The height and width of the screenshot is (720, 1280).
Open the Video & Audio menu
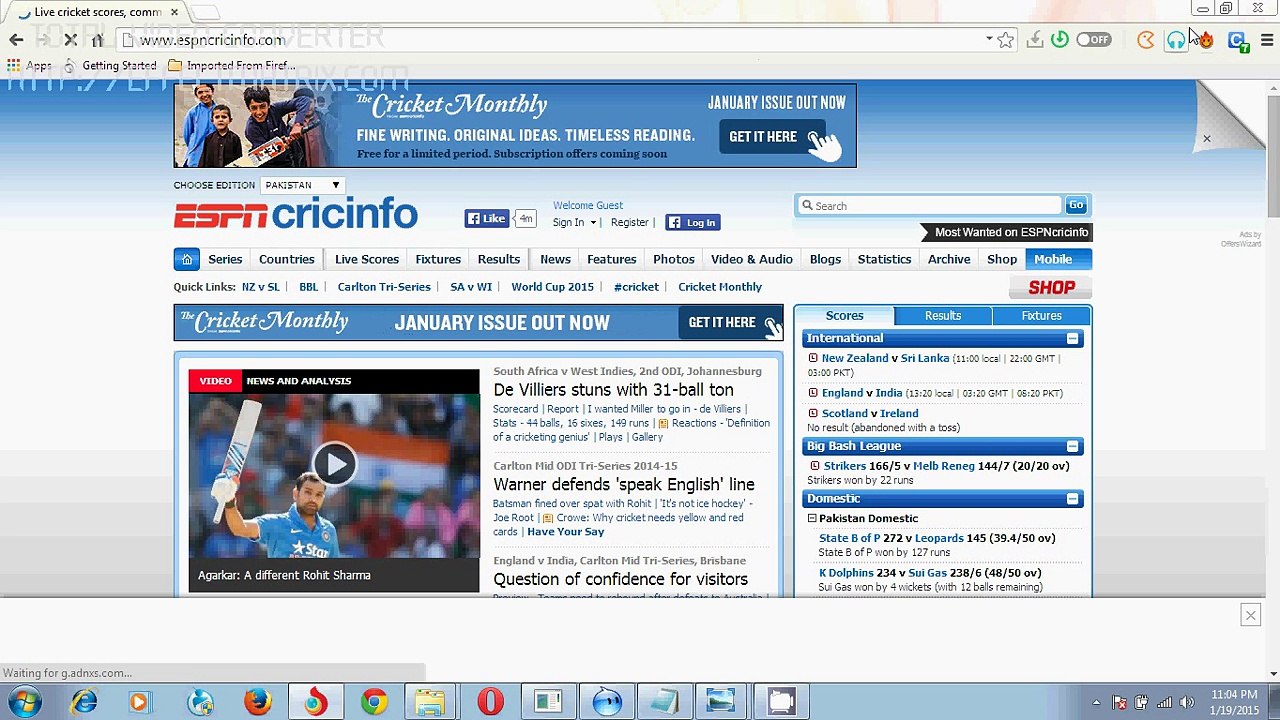click(752, 259)
